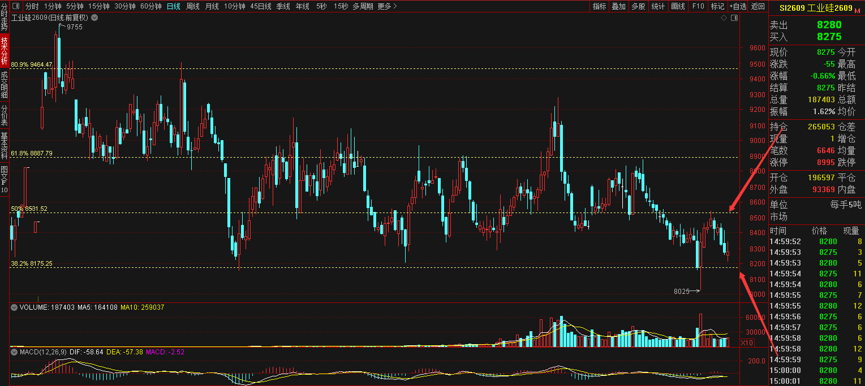Click the 返回 back button
865x386 pixels.
[x=757, y=7]
